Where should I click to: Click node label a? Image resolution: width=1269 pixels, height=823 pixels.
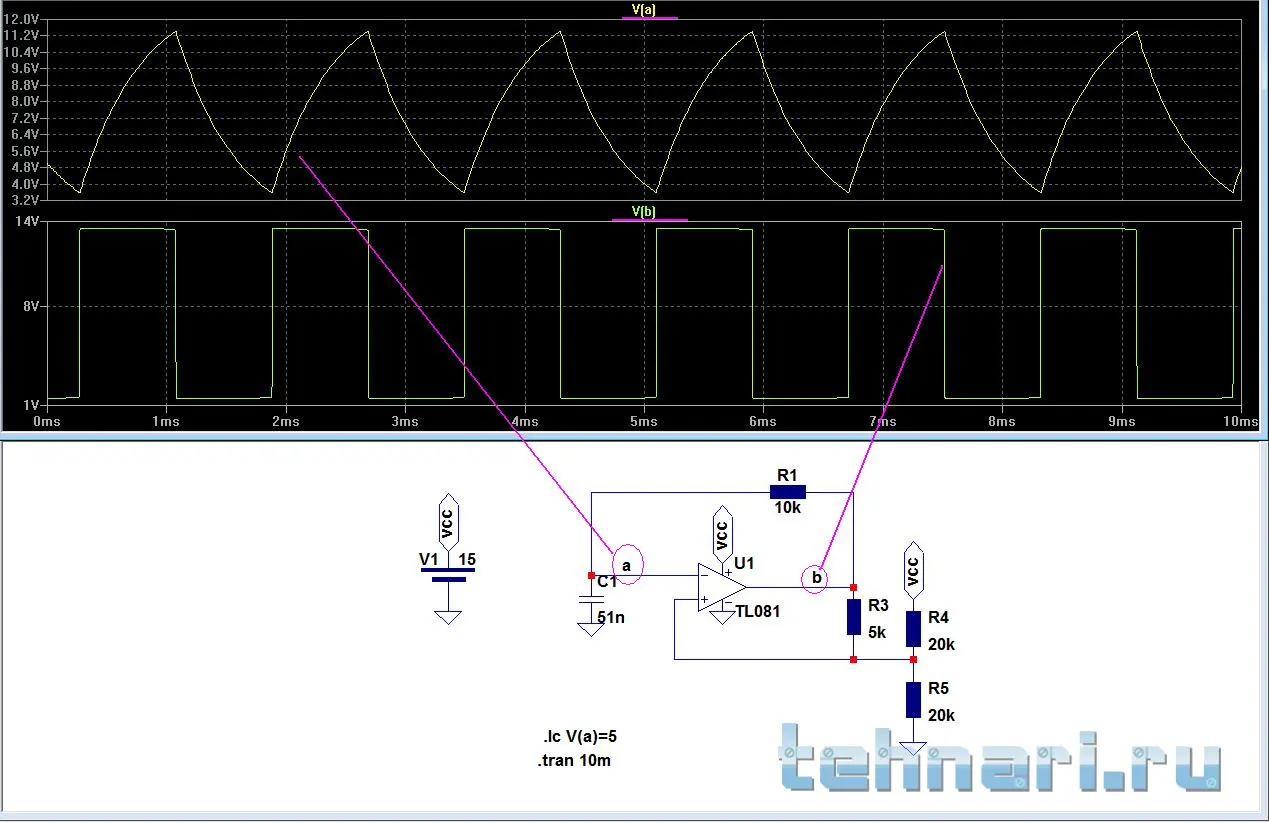coord(627,565)
